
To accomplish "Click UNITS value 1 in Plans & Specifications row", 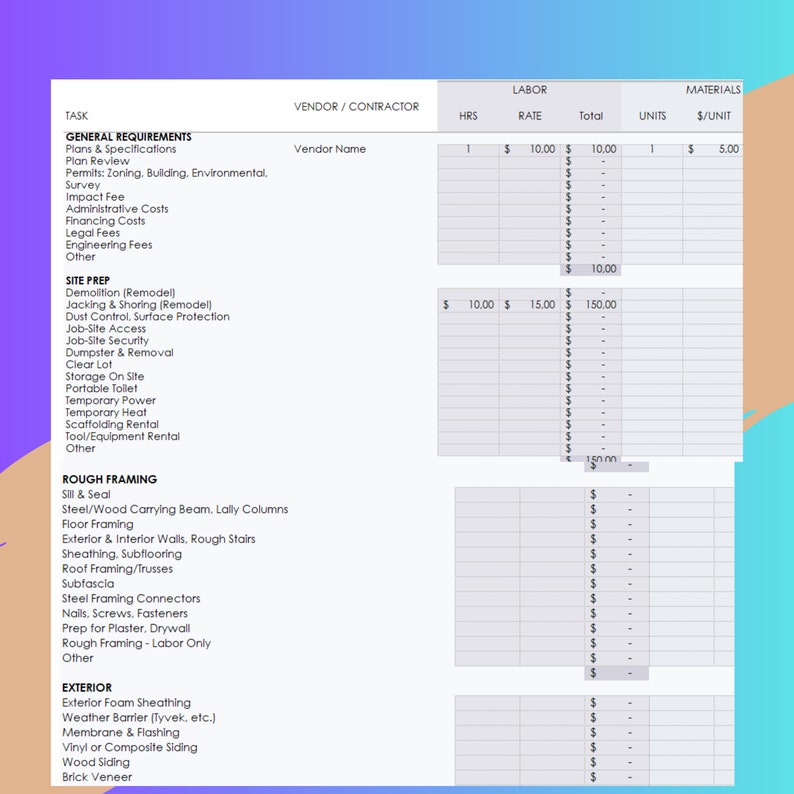I will pyautogui.click(x=652, y=149).
